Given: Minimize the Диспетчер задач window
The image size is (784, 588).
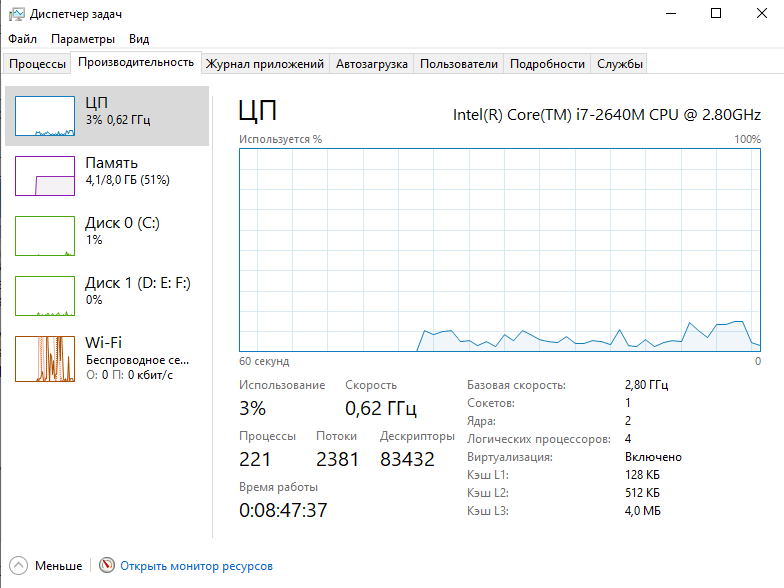Looking at the screenshot, I should click(x=671, y=14).
